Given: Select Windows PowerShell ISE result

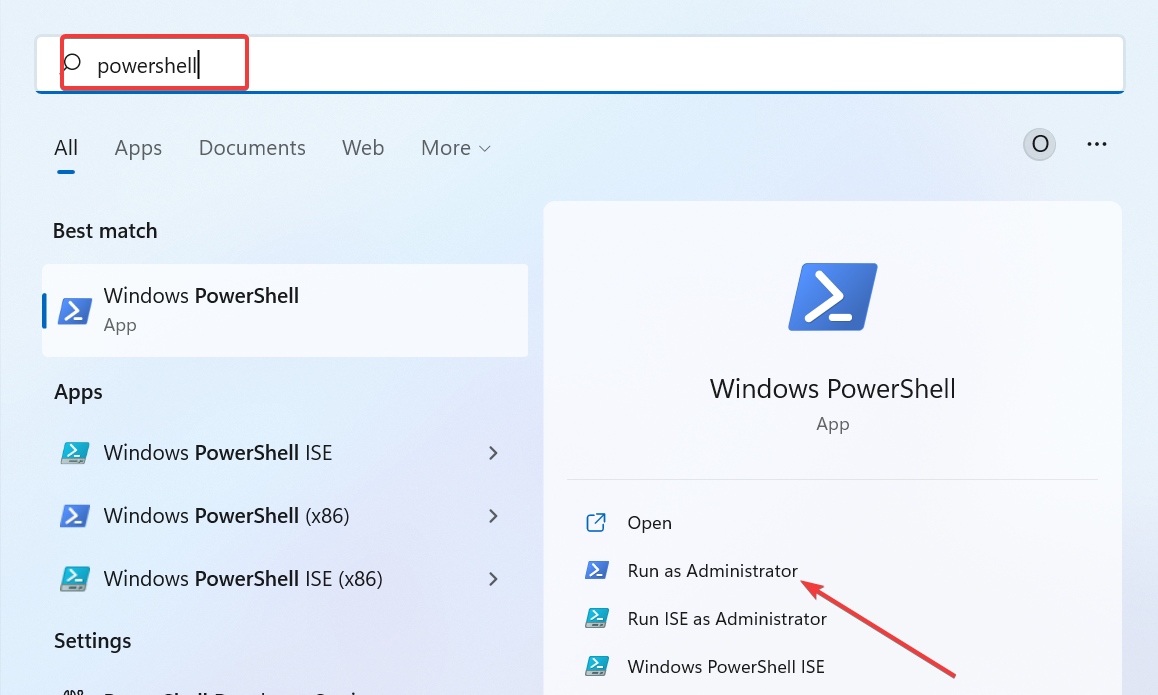Looking at the screenshot, I should pyautogui.click(x=285, y=453).
